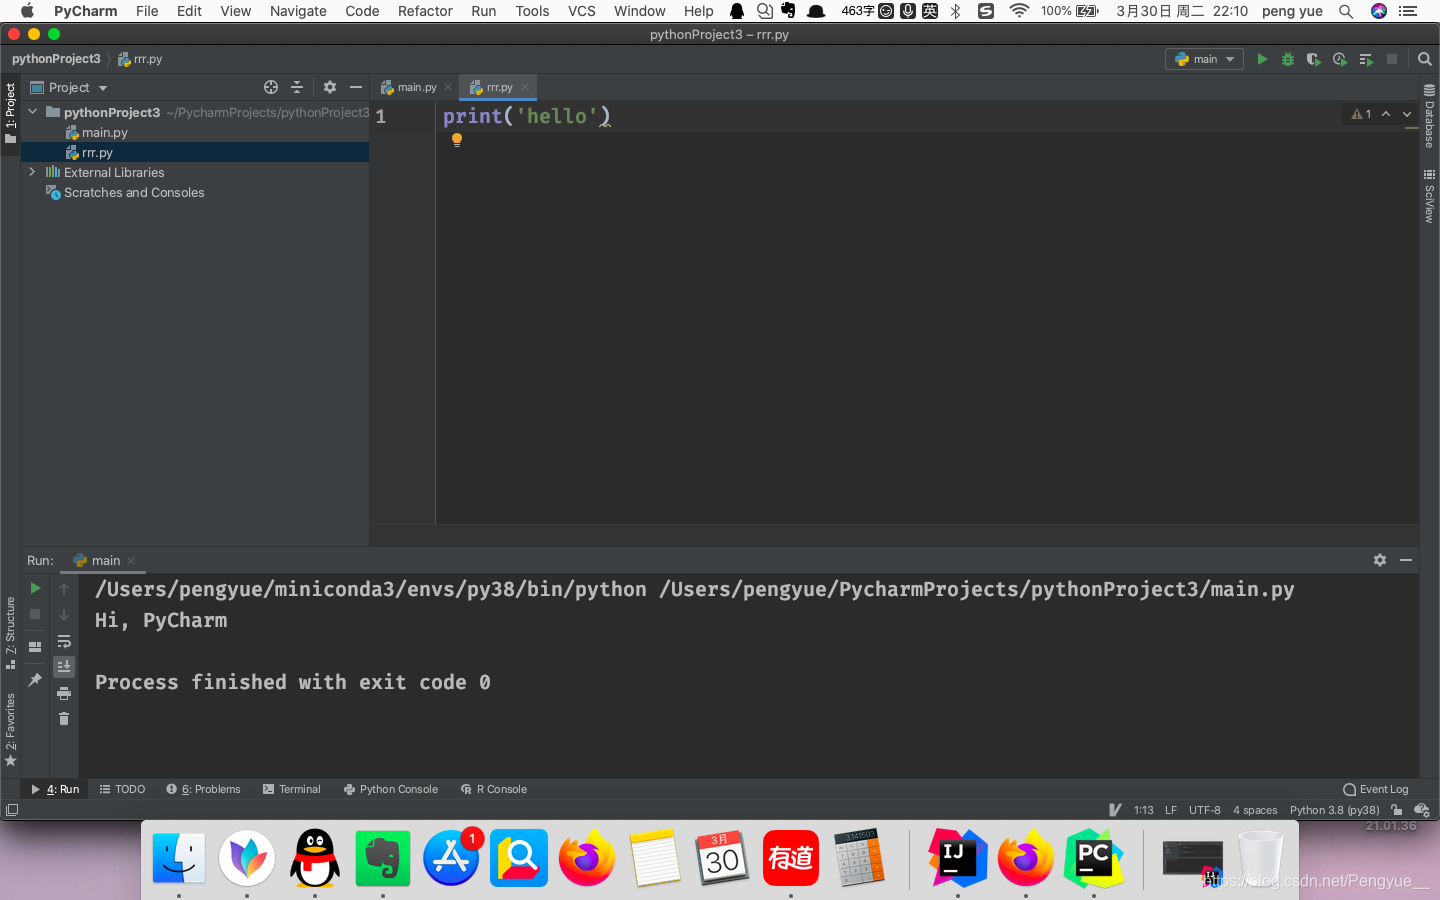This screenshot has height=900, width=1440.
Task: Select the main tab in Run panel
Action: [x=104, y=560]
